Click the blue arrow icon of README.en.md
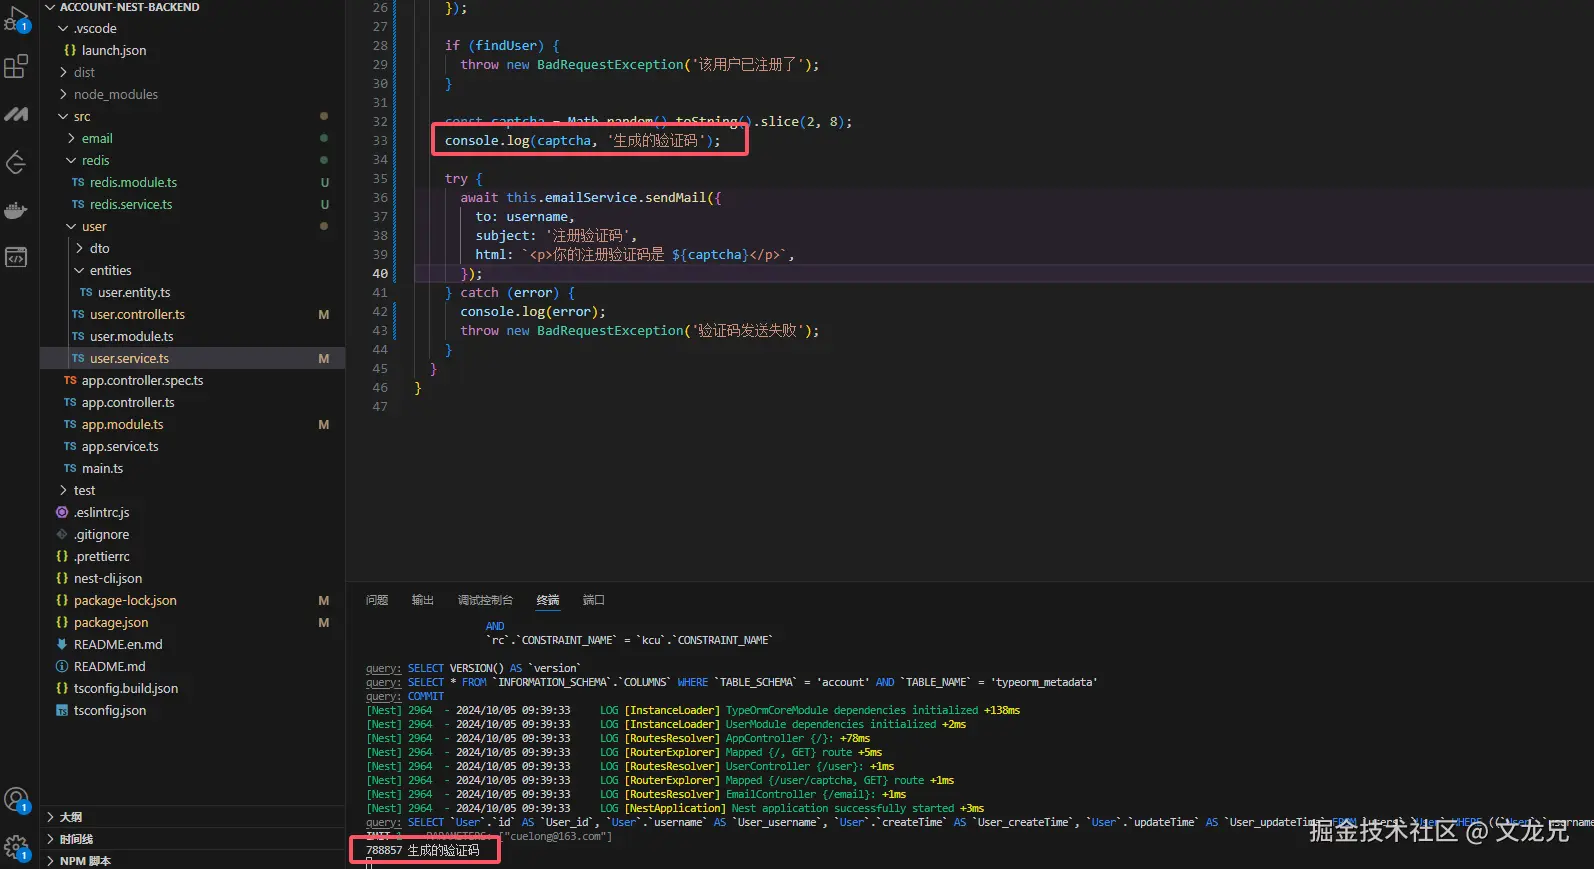This screenshot has height=869, width=1594. tap(62, 644)
